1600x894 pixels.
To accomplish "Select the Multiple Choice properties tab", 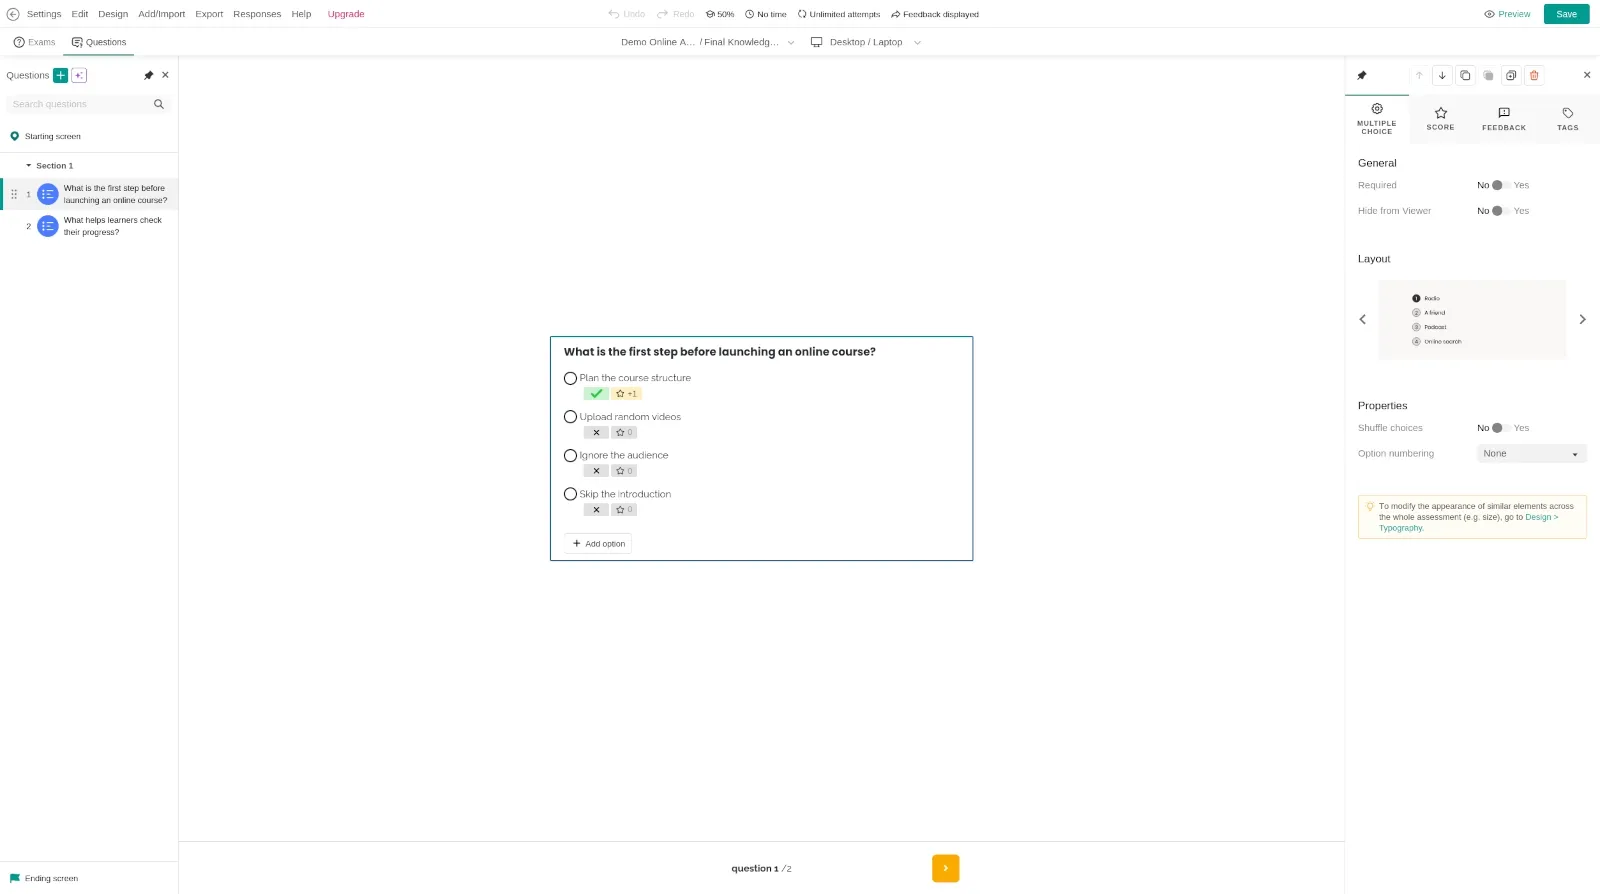I will (1377, 119).
